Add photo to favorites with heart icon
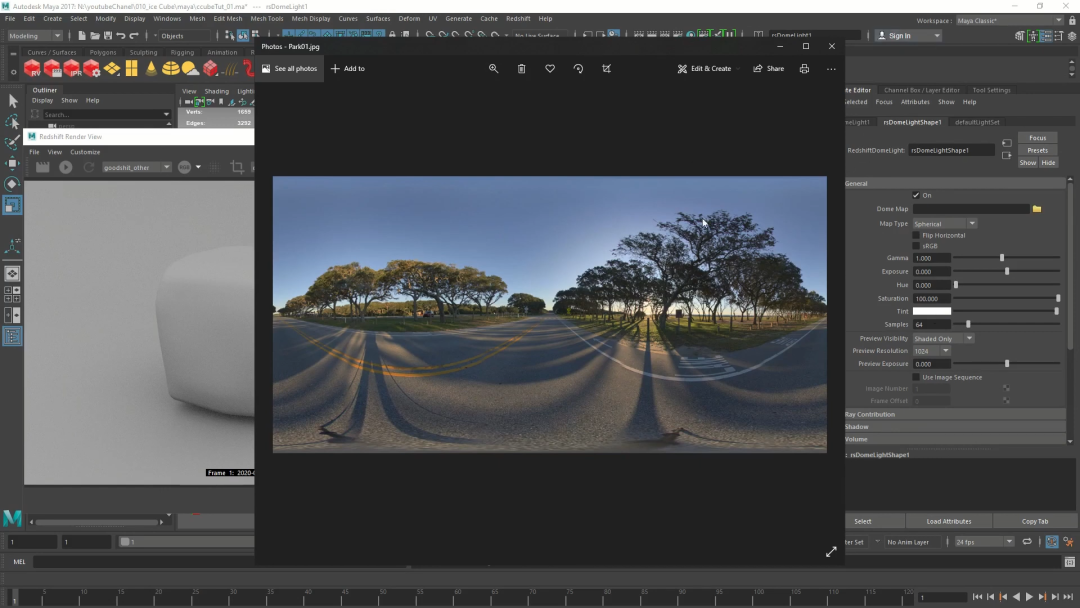The image size is (1080, 608). coord(550,69)
